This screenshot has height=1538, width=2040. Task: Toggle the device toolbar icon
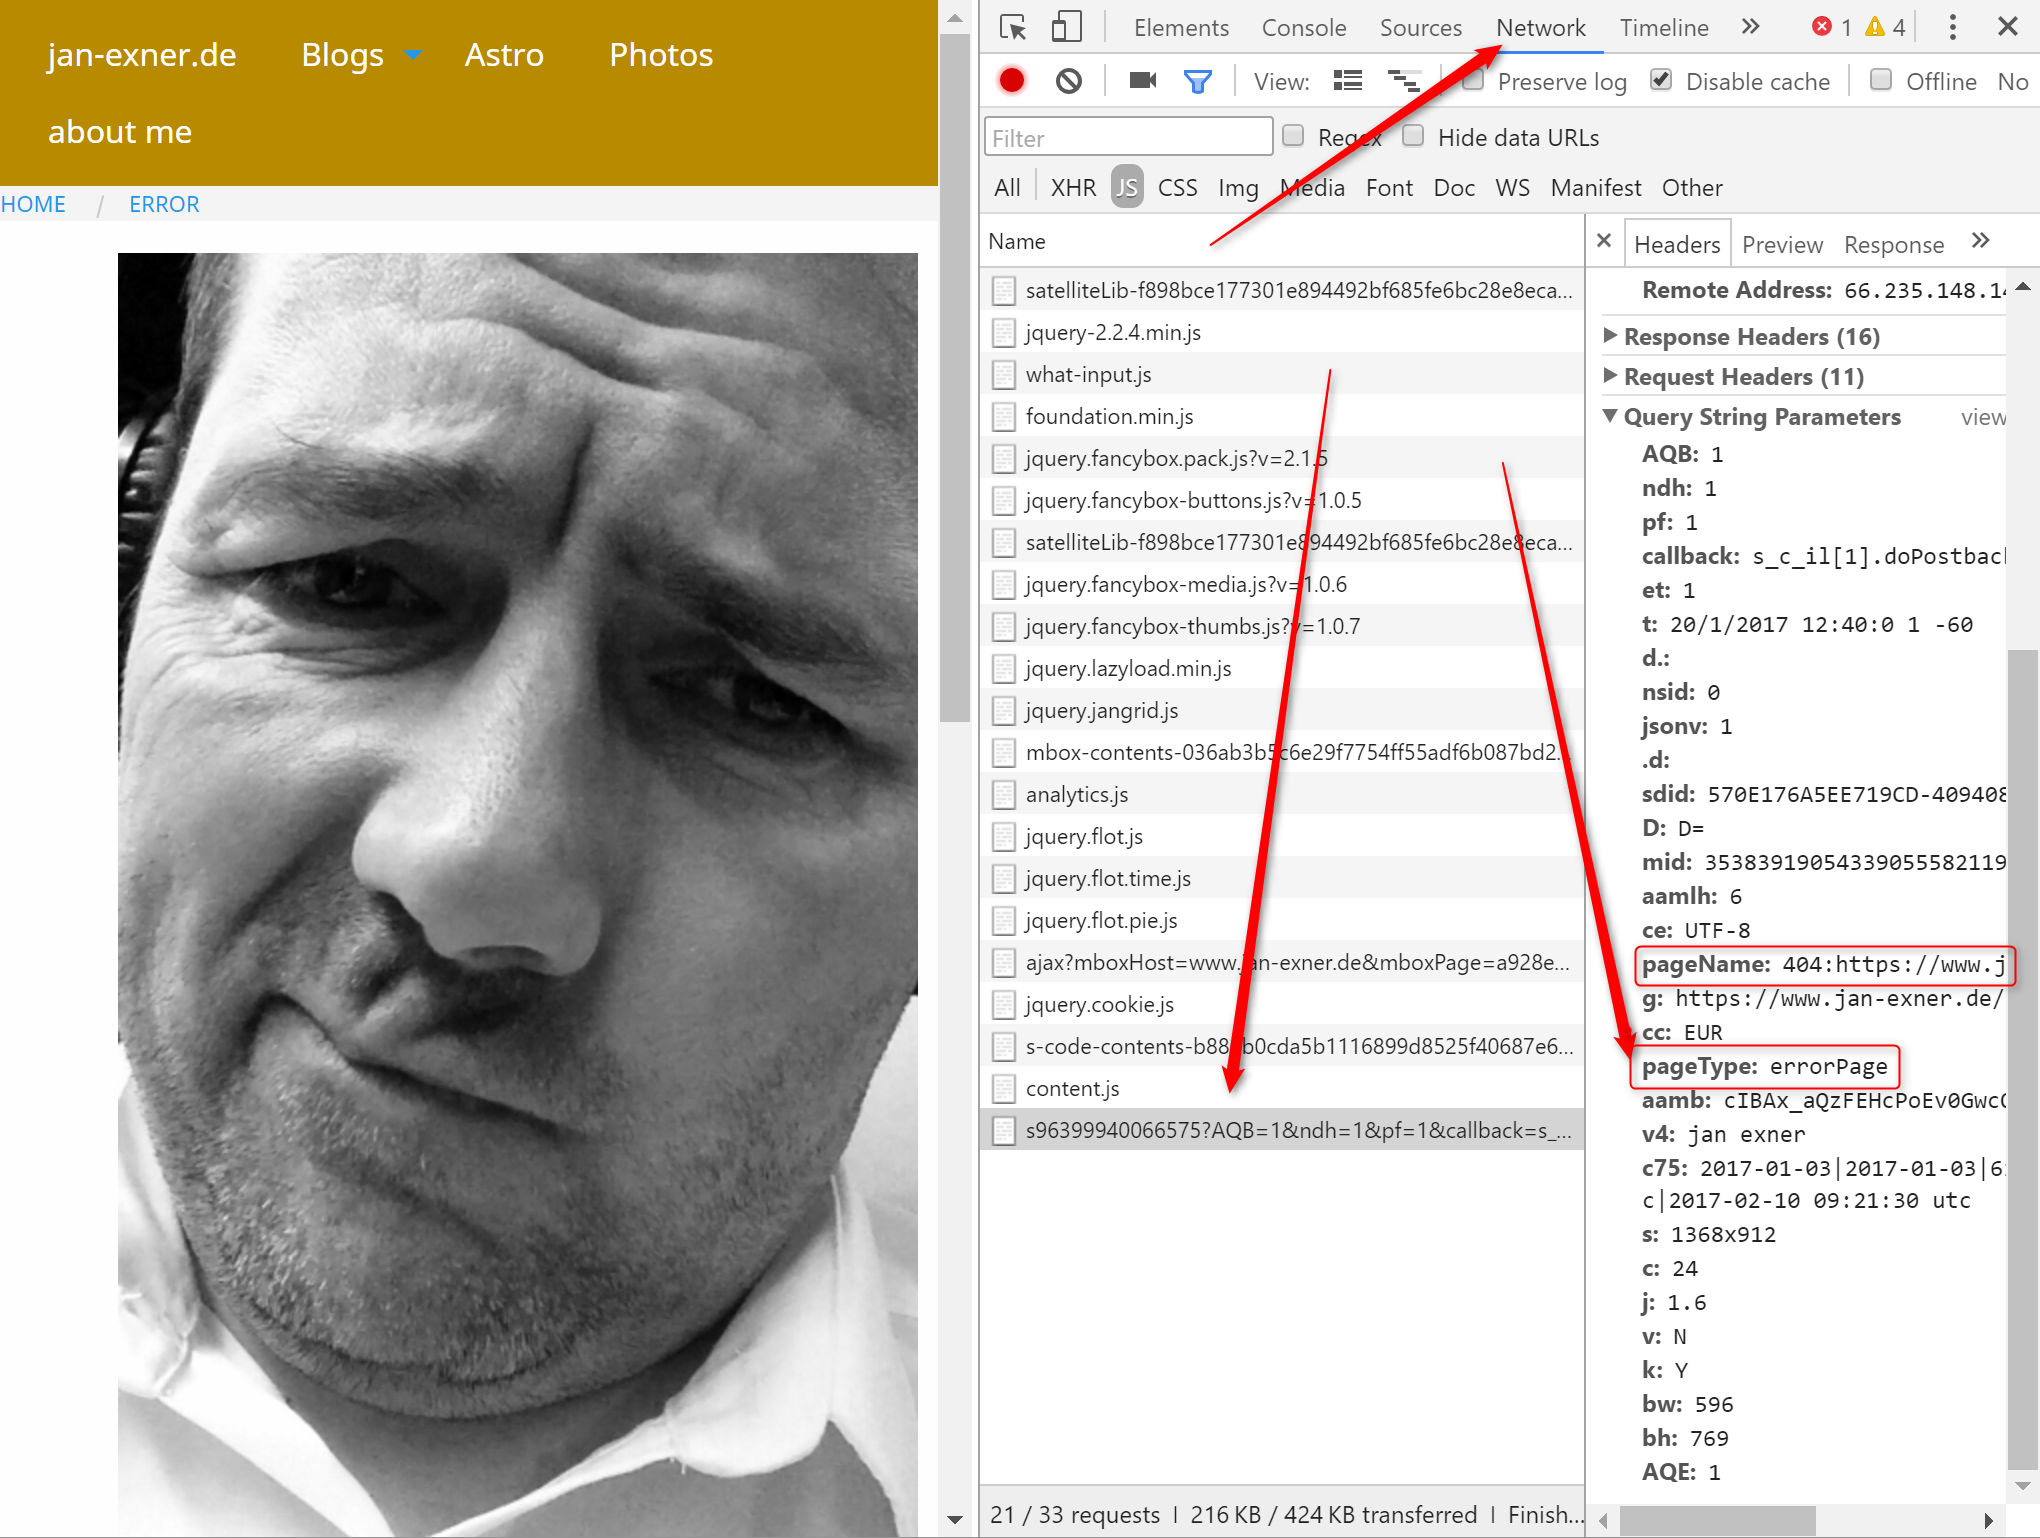1066,27
